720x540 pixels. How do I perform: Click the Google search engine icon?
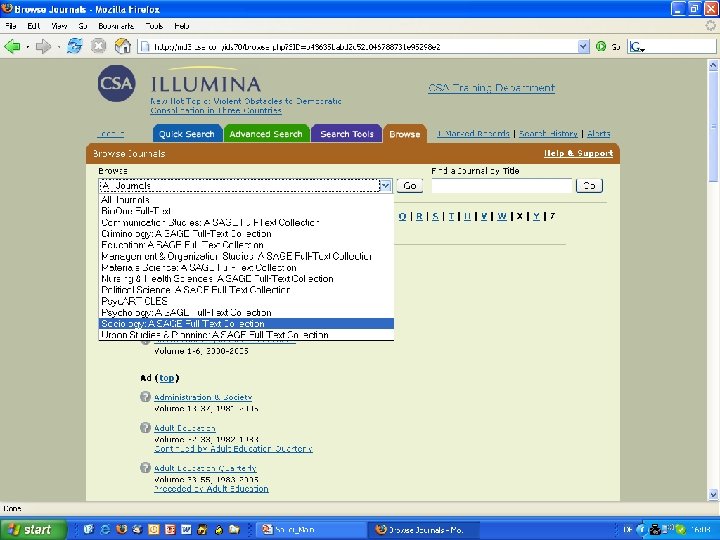(637, 46)
